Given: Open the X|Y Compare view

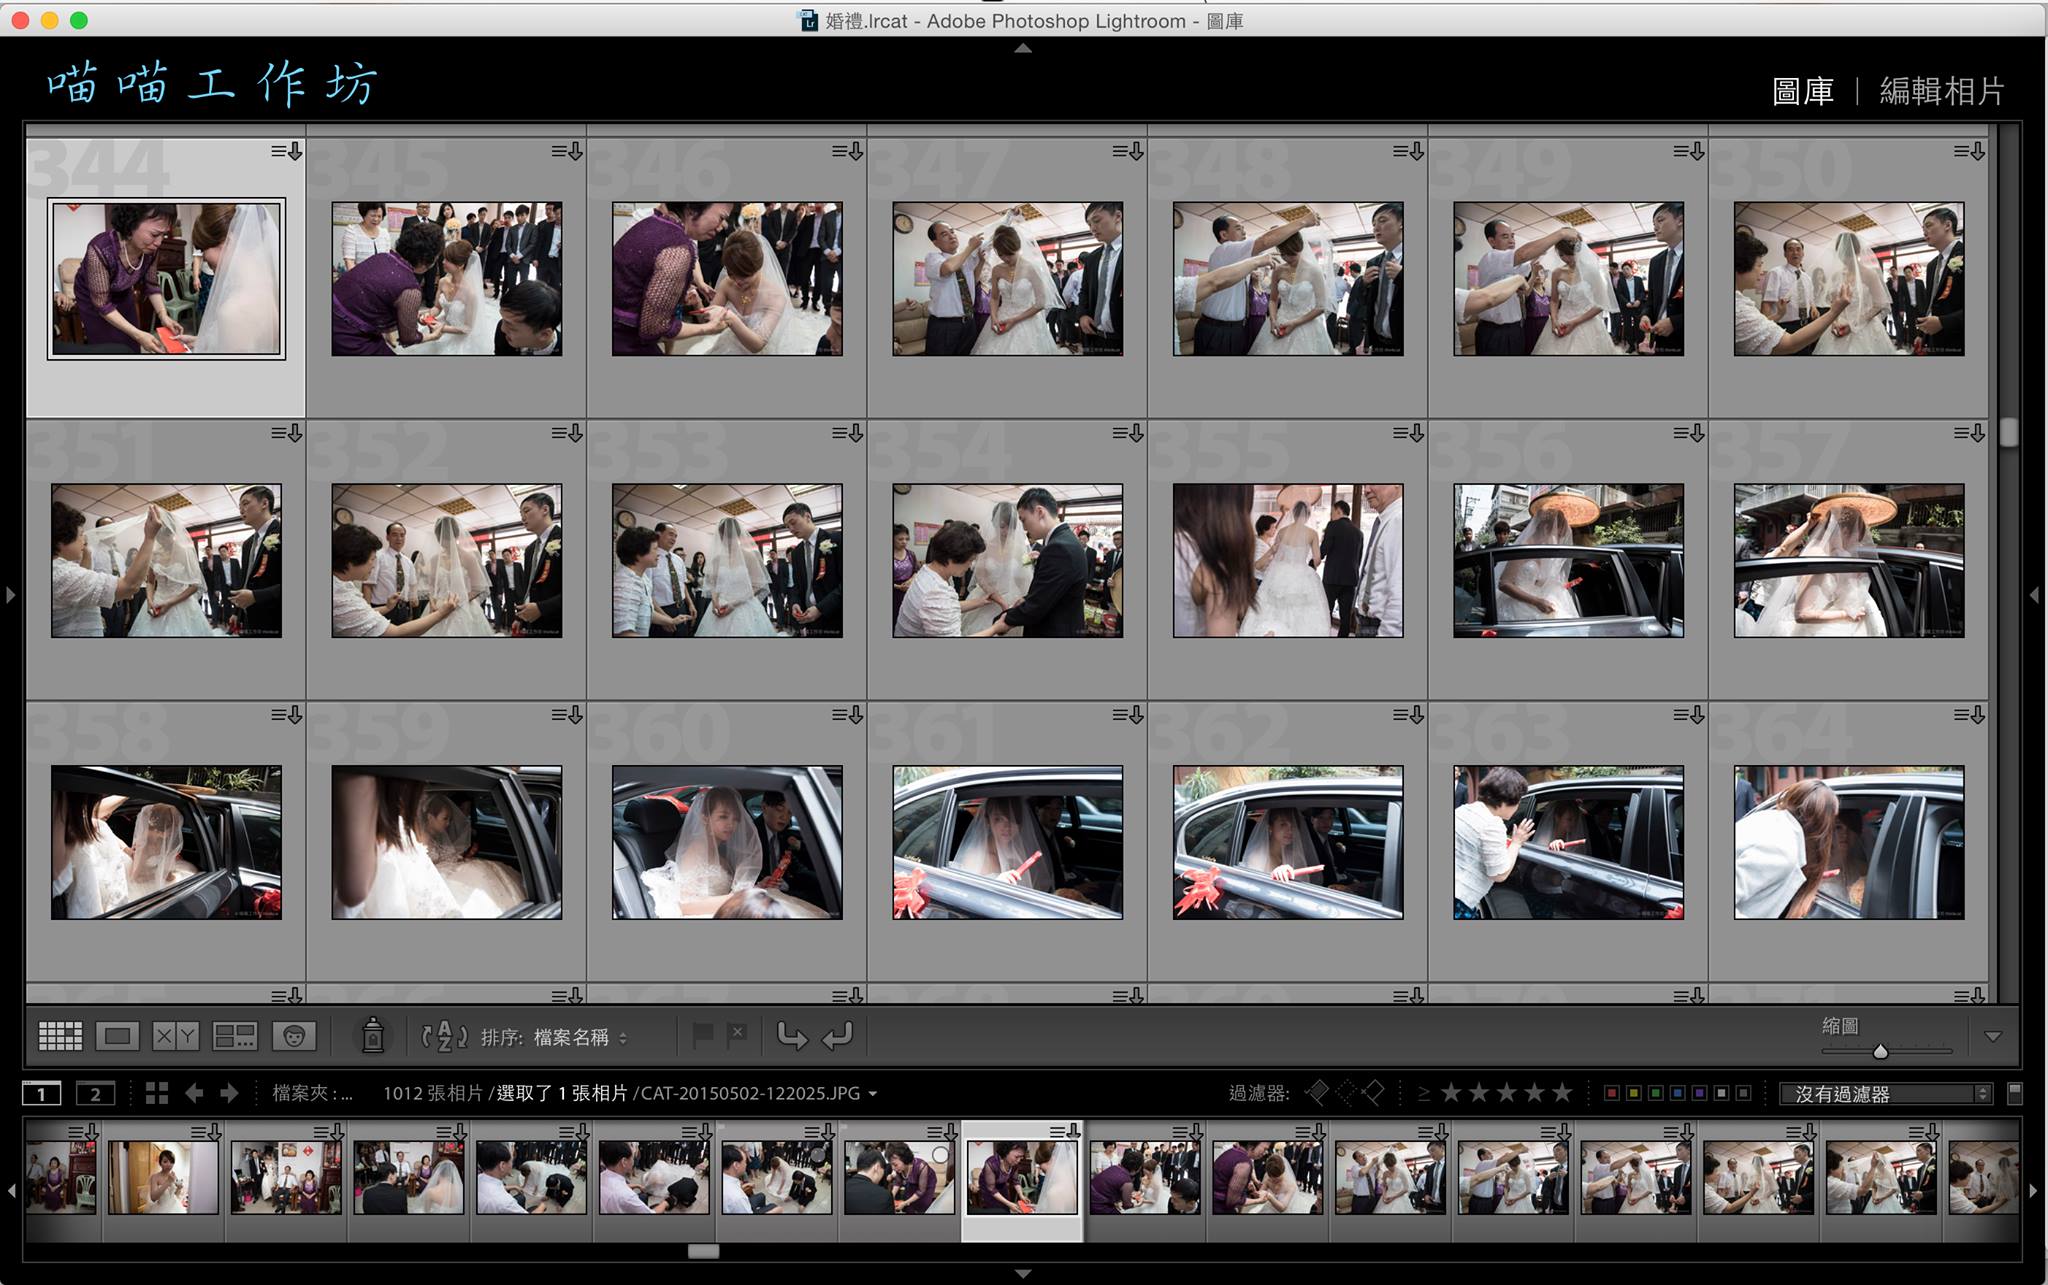Looking at the screenshot, I should point(176,1036).
